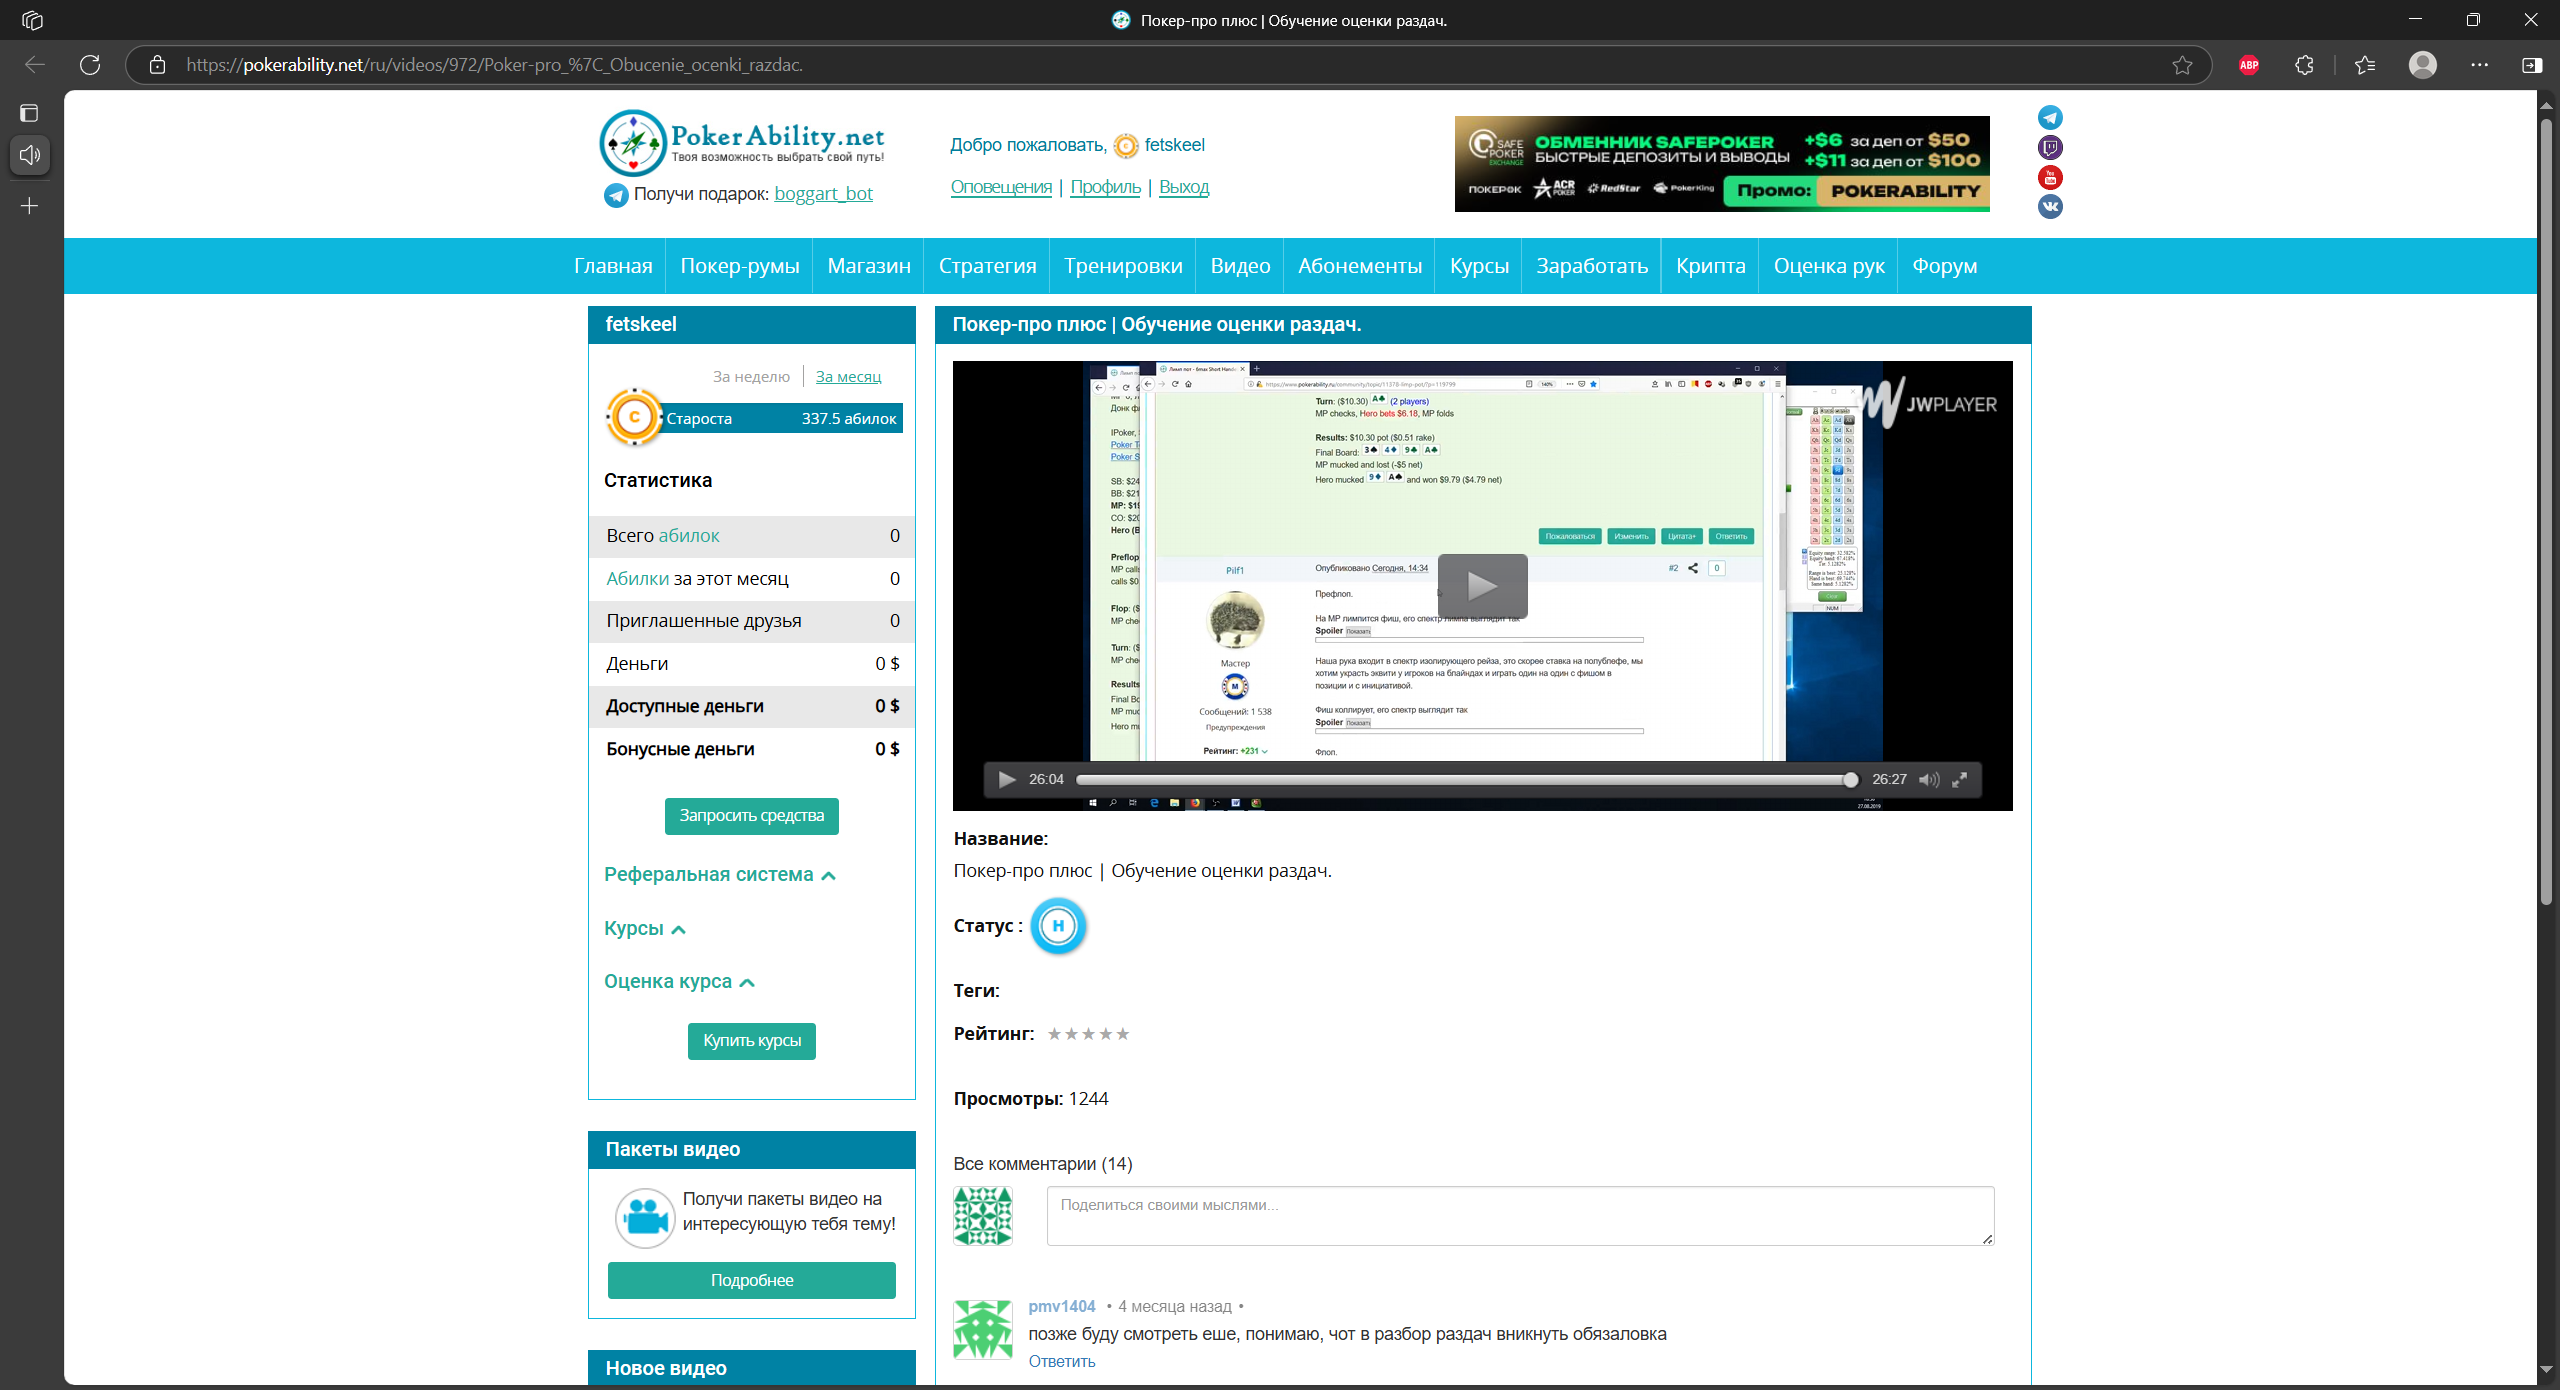This screenshot has height=1390, width=2560.
Task: Switch rating to За неделю
Action: tap(751, 377)
